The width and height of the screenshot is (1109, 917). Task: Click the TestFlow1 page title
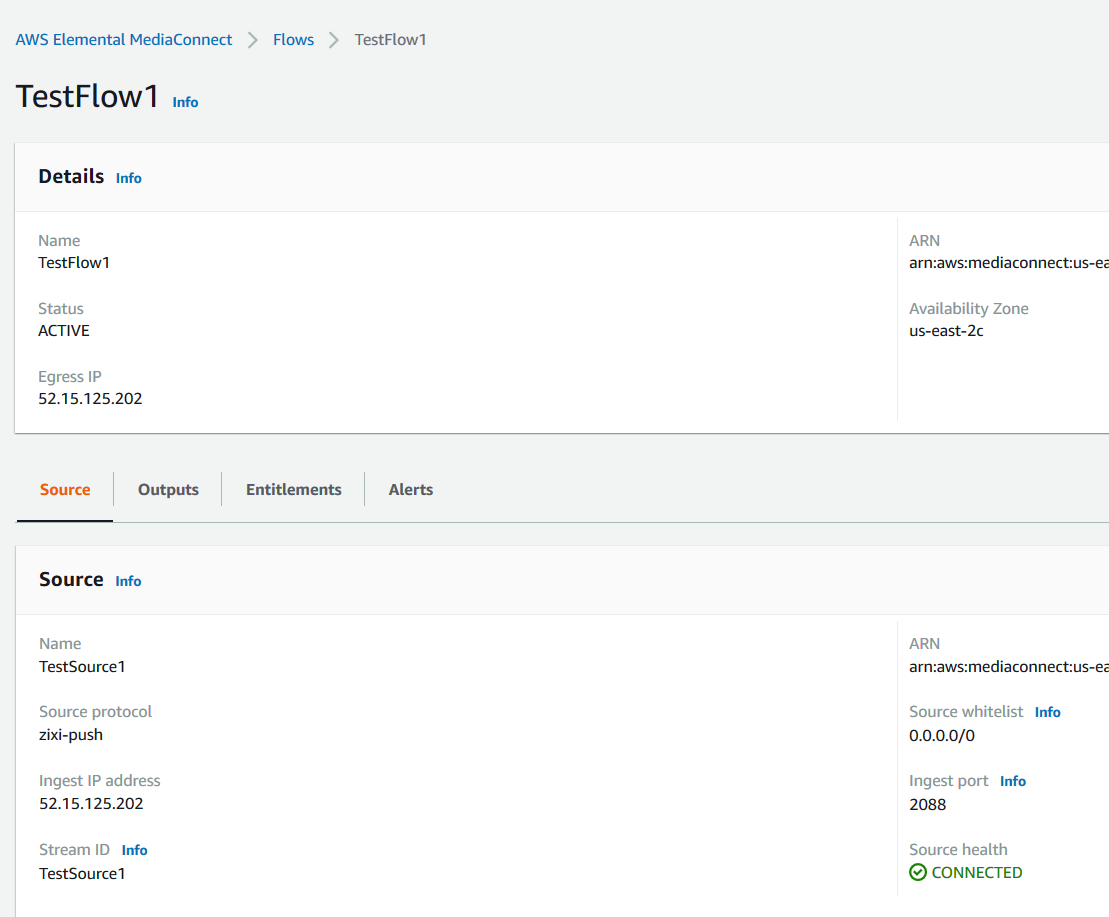(88, 97)
